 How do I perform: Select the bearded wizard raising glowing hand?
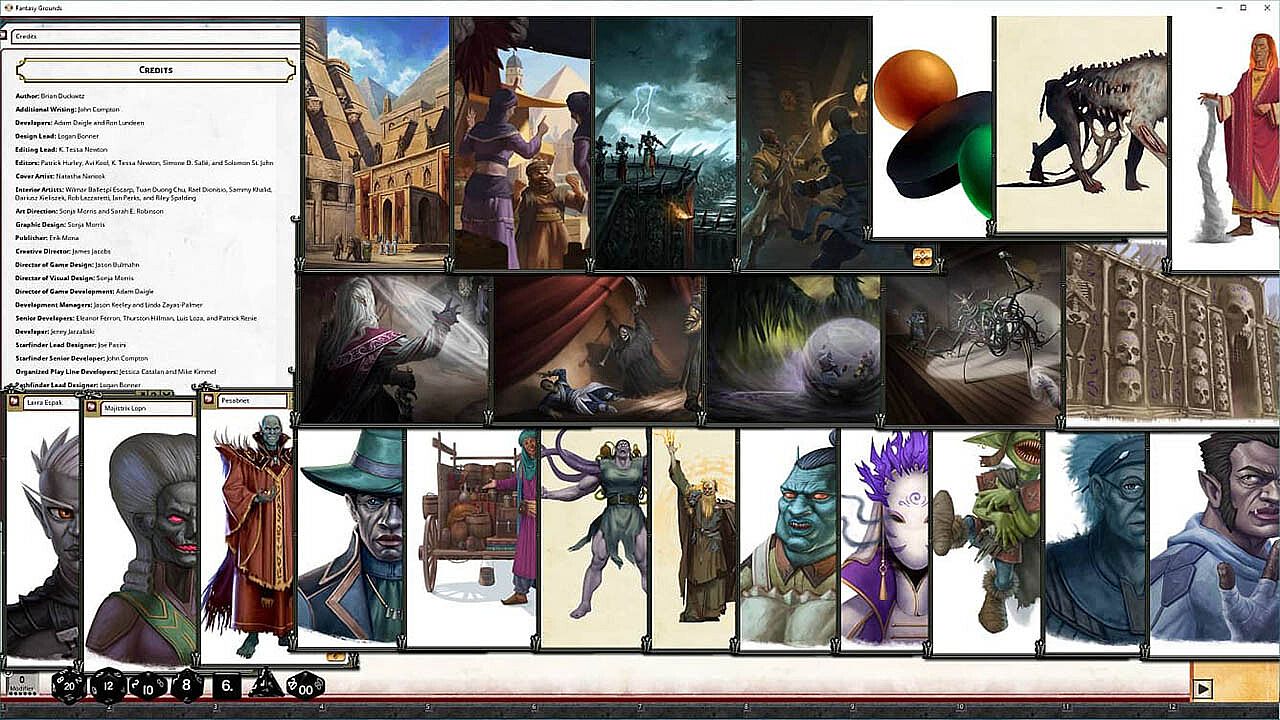(x=694, y=538)
